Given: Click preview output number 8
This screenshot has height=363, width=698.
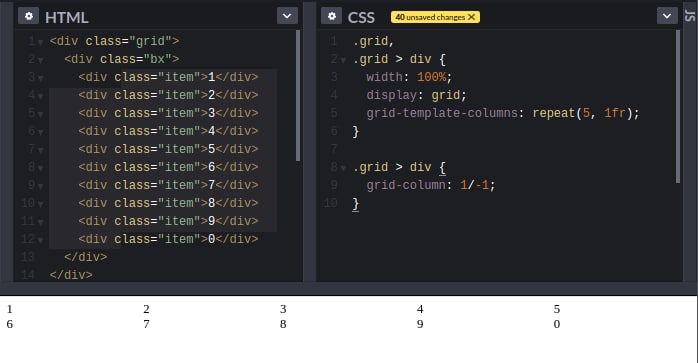Looking at the screenshot, I should (283, 324).
